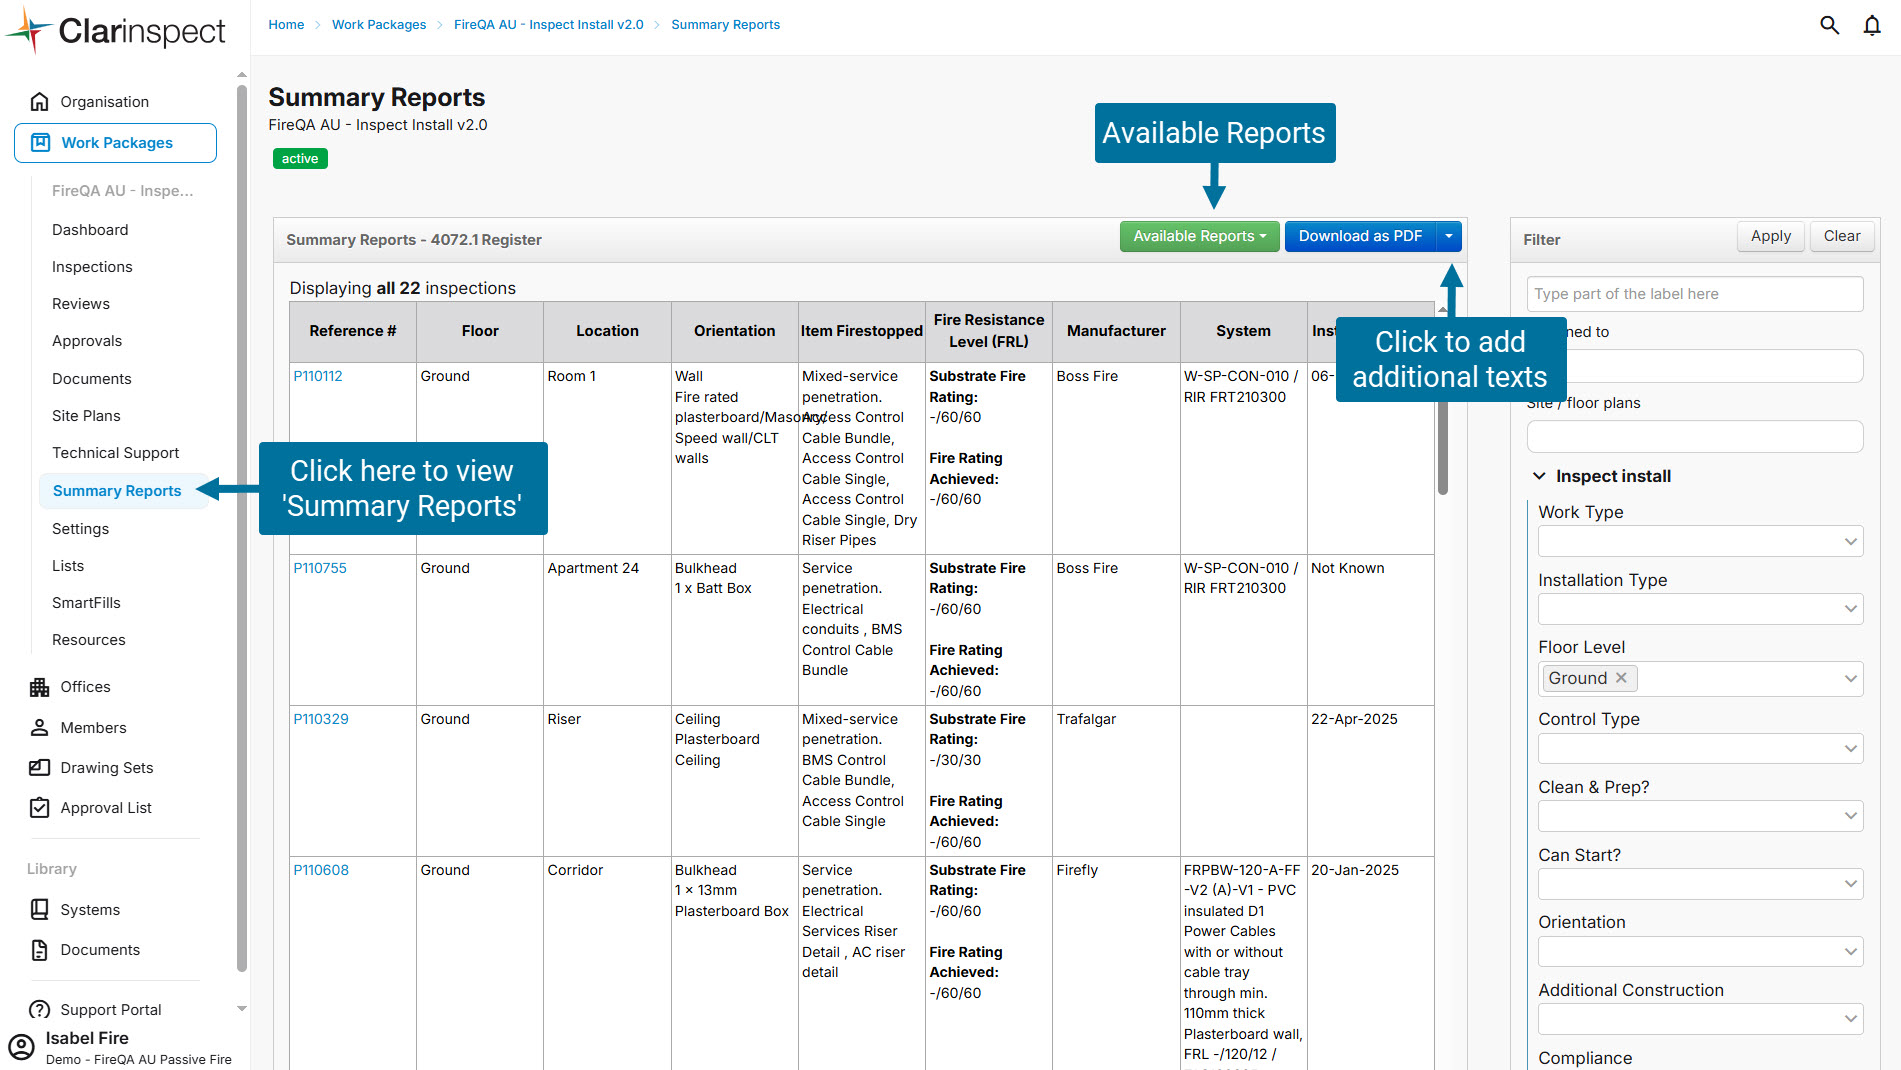Viewport: 1901px width, 1070px height.
Task: Go to Dashboard in the sidebar
Action: tap(90, 229)
